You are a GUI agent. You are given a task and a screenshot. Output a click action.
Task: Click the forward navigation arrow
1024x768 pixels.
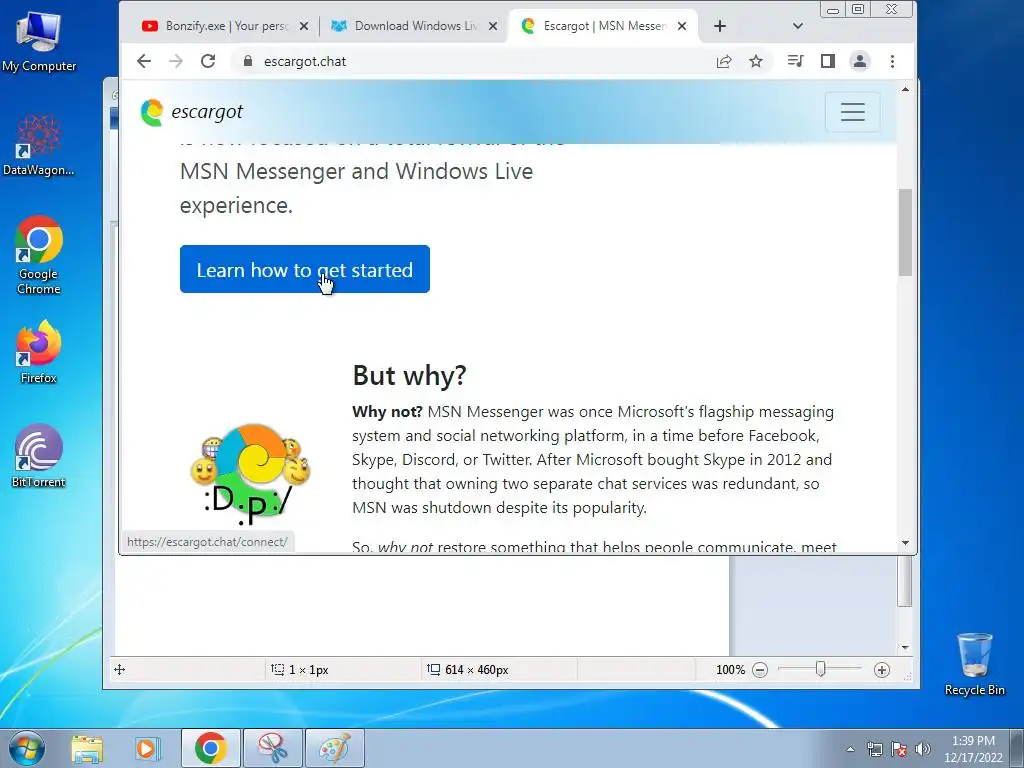point(176,61)
